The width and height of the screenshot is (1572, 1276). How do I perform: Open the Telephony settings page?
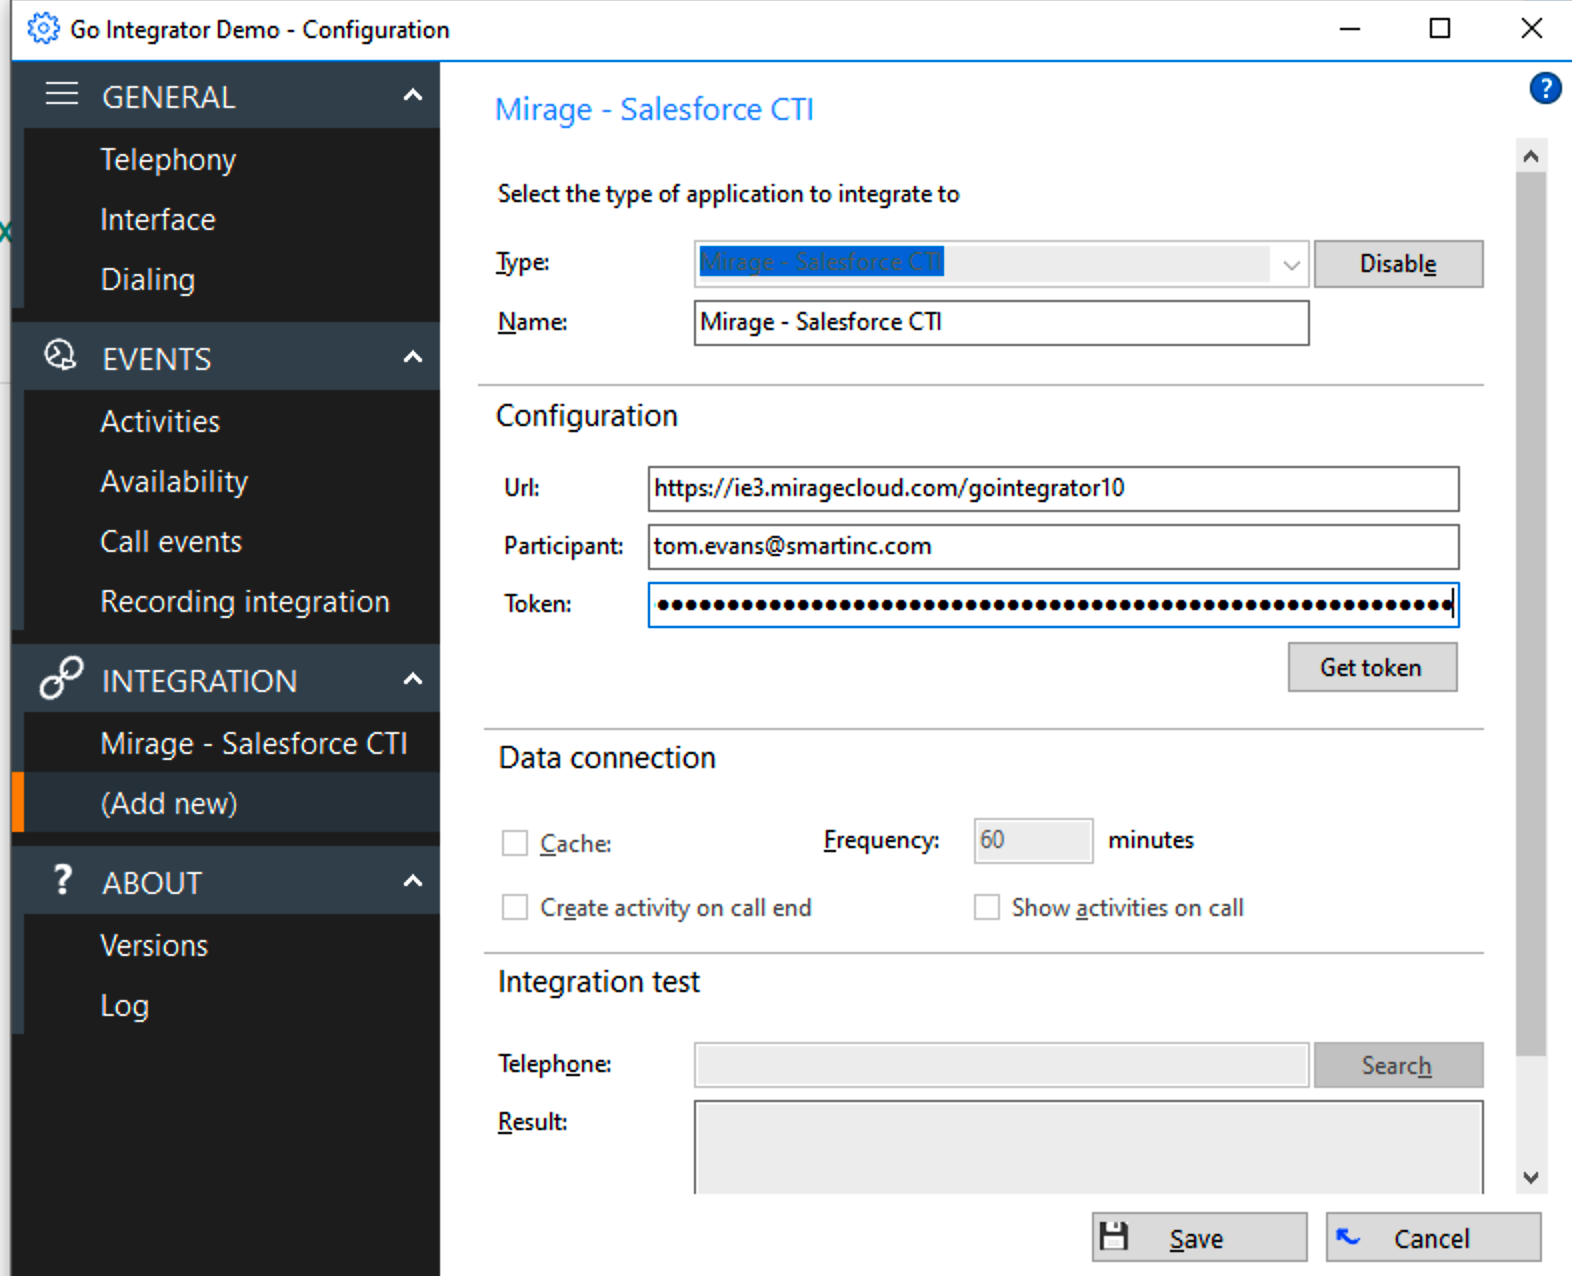[x=168, y=160]
